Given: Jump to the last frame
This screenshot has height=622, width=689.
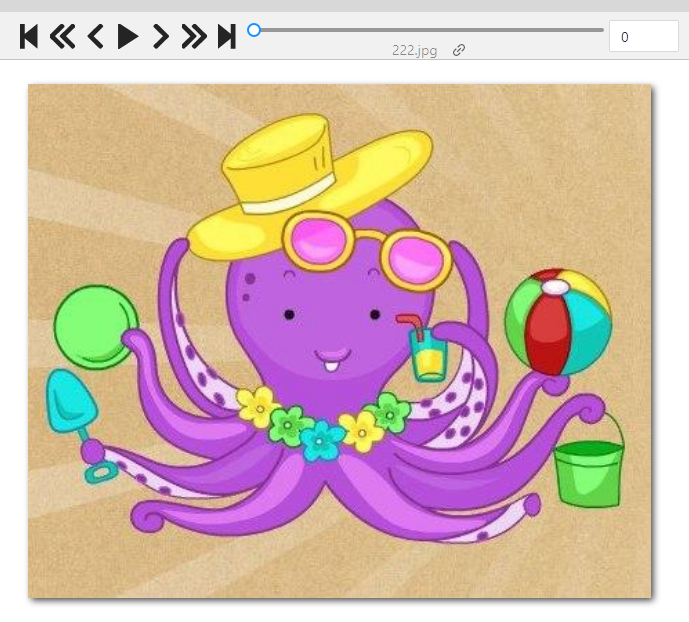Looking at the screenshot, I should tap(227, 37).
